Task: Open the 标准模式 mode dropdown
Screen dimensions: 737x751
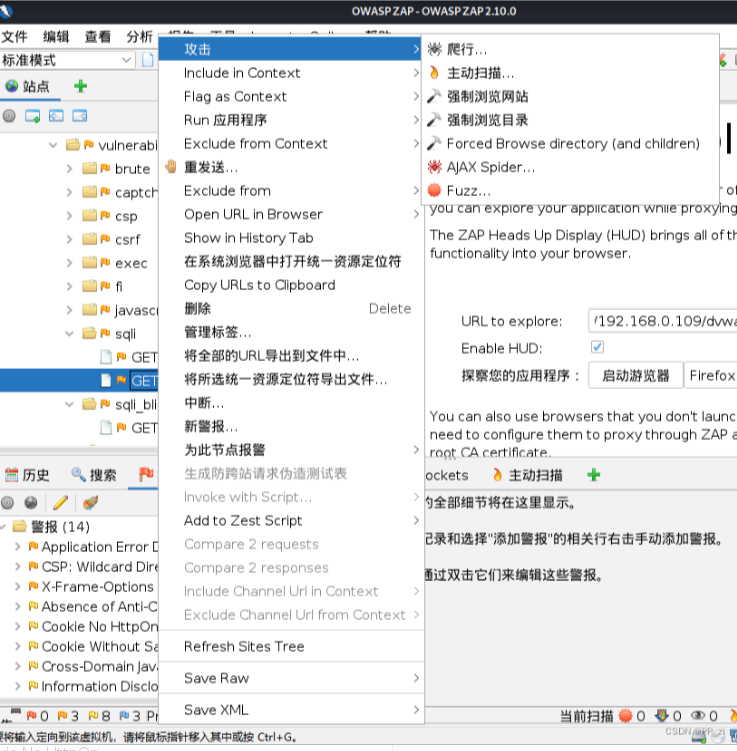Action: coord(67,60)
